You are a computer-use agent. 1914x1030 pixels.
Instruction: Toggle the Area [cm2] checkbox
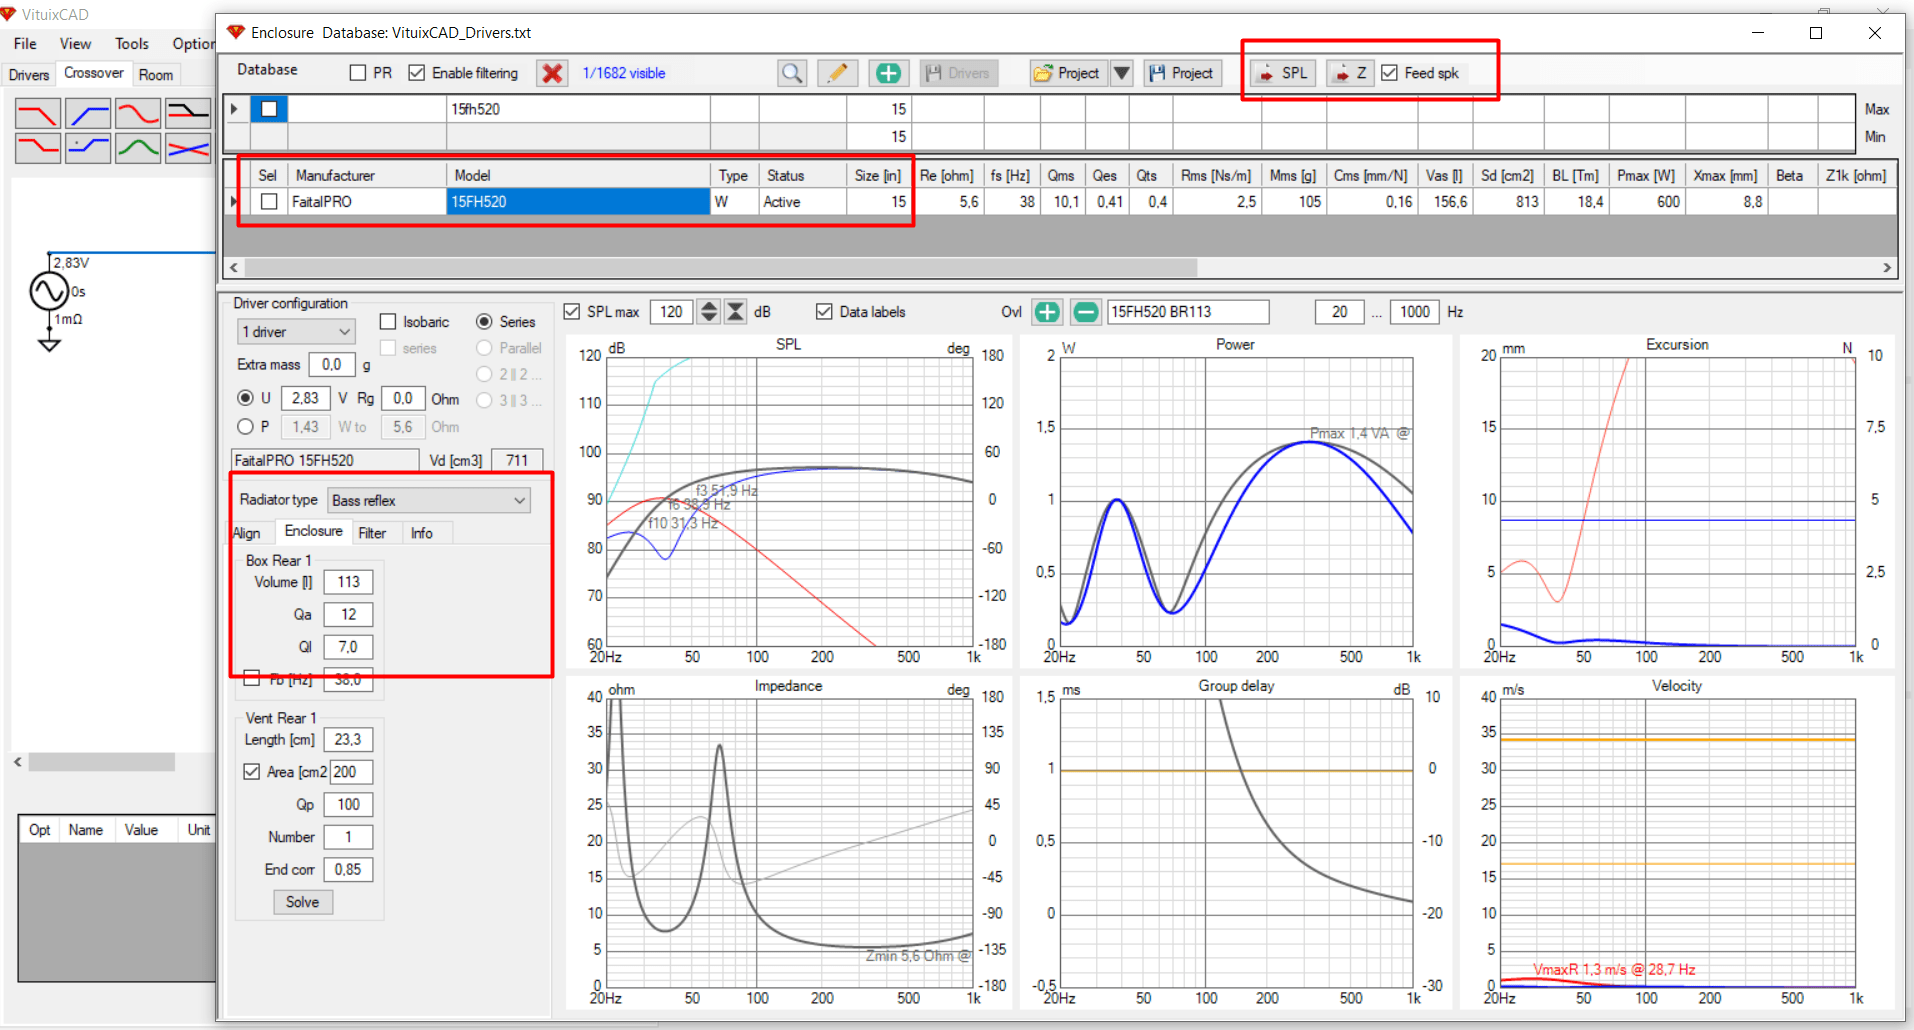coord(252,772)
